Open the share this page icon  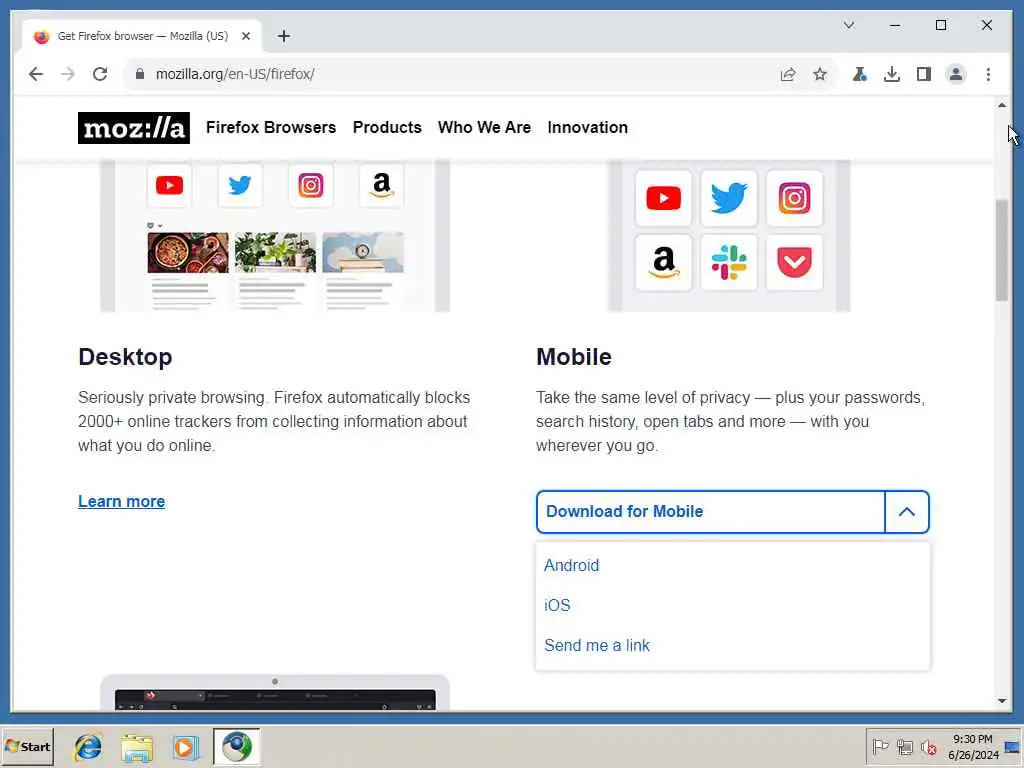(788, 74)
